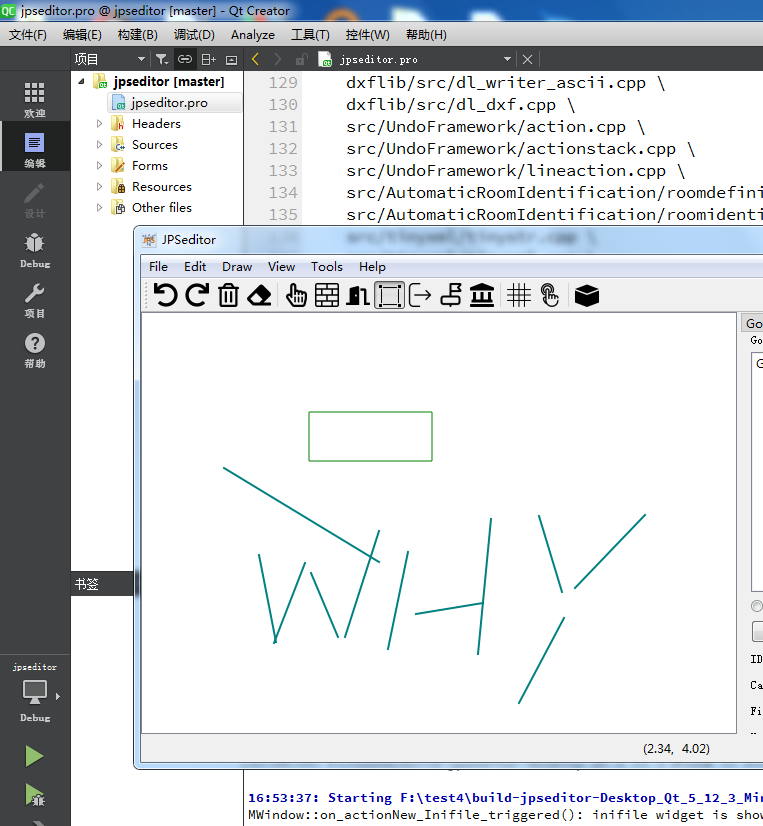Select the eraser tool
The width and height of the screenshot is (763, 826).
259,295
